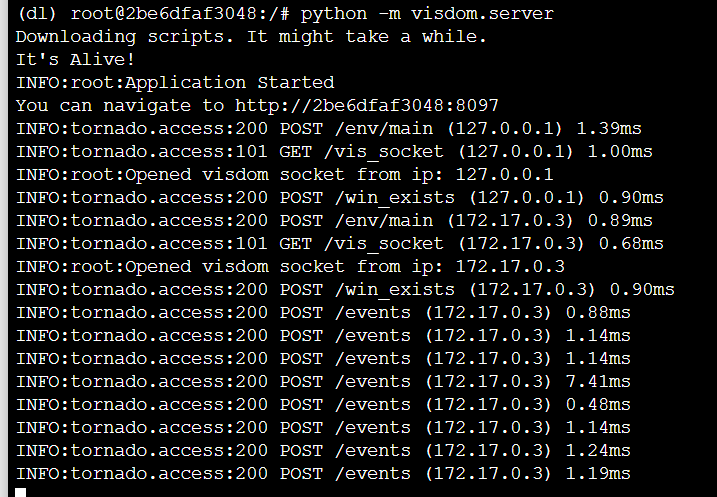This screenshot has height=497, width=717.
Task: Click the terminal cursor block at the bottom
Action: coord(20,491)
